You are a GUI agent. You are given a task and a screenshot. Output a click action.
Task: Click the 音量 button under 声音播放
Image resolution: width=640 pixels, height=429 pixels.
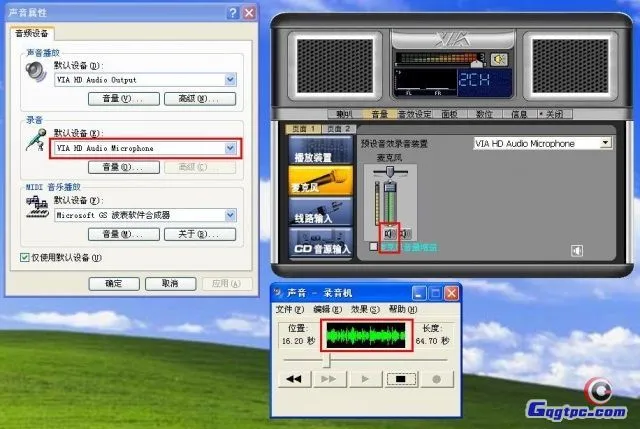(124, 99)
